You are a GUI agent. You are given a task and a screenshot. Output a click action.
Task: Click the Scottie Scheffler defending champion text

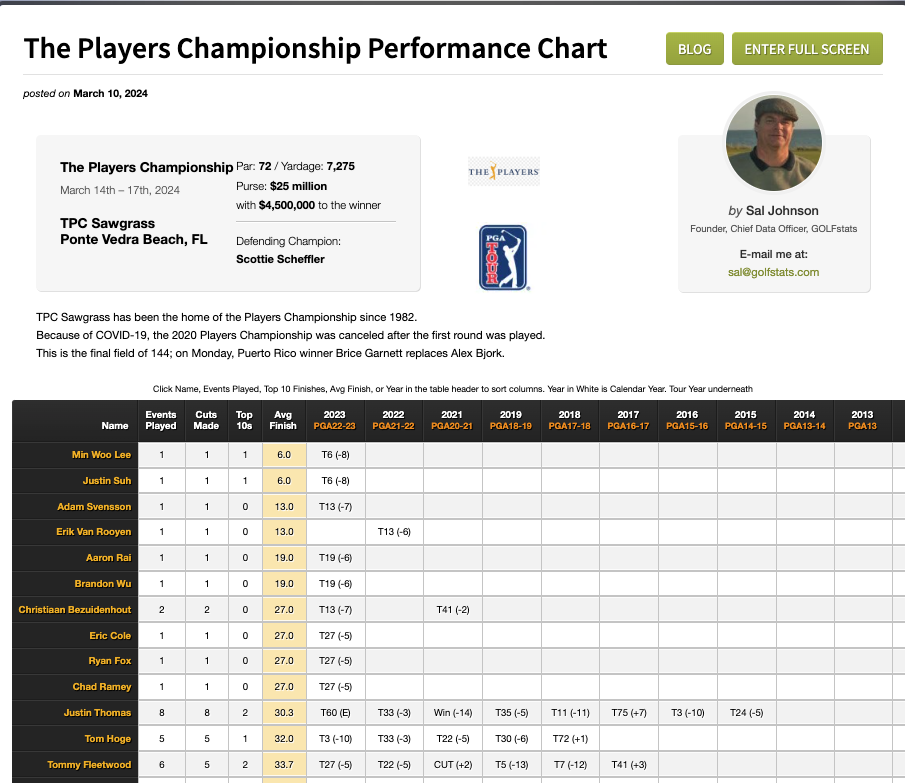click(280, 259)
